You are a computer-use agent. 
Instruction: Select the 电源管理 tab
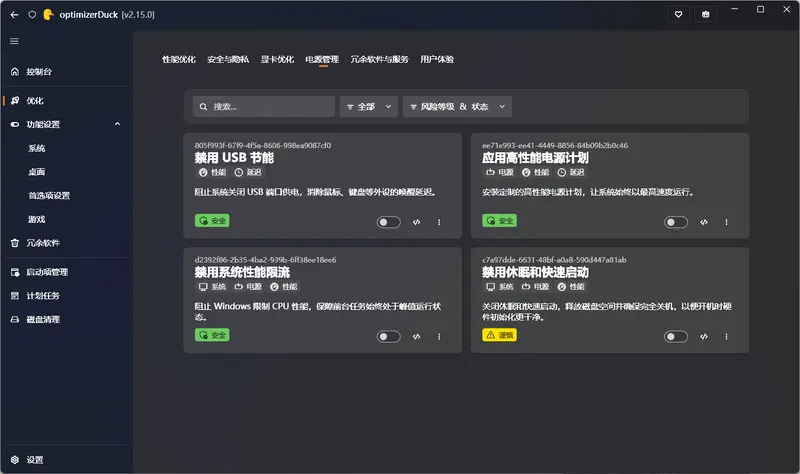coord(322,59)
